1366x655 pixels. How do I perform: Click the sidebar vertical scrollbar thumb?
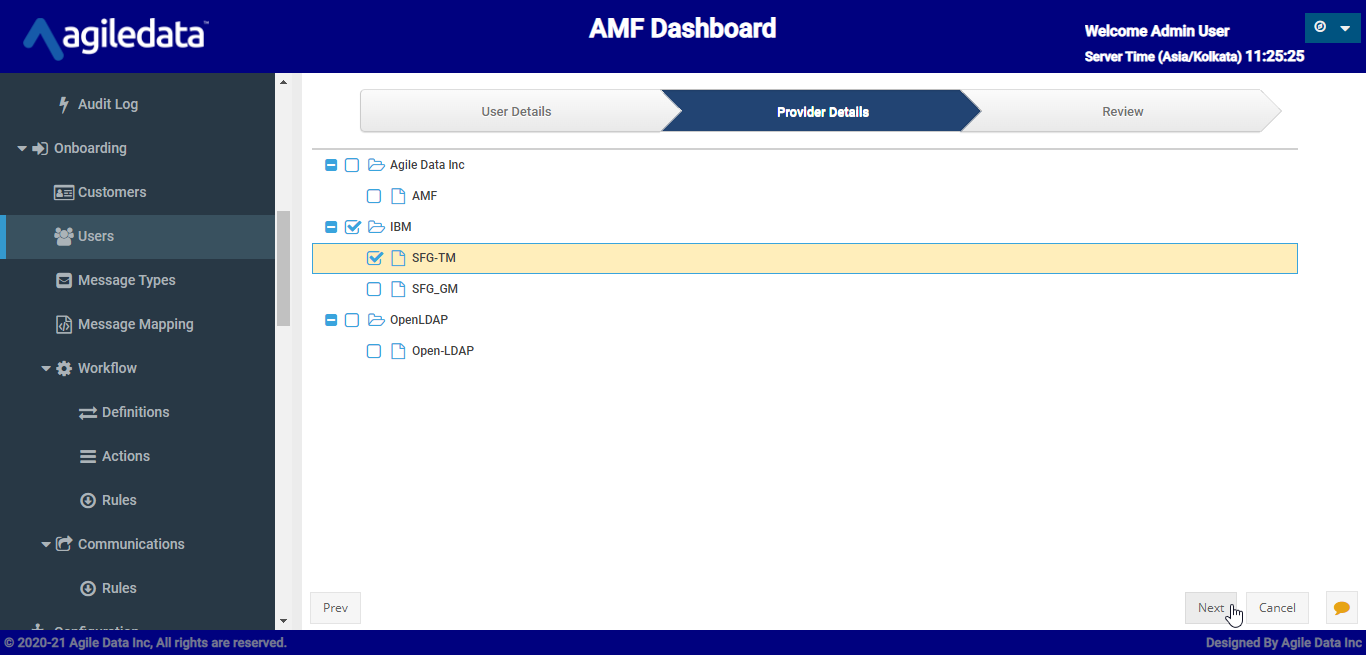coord(283,268)
